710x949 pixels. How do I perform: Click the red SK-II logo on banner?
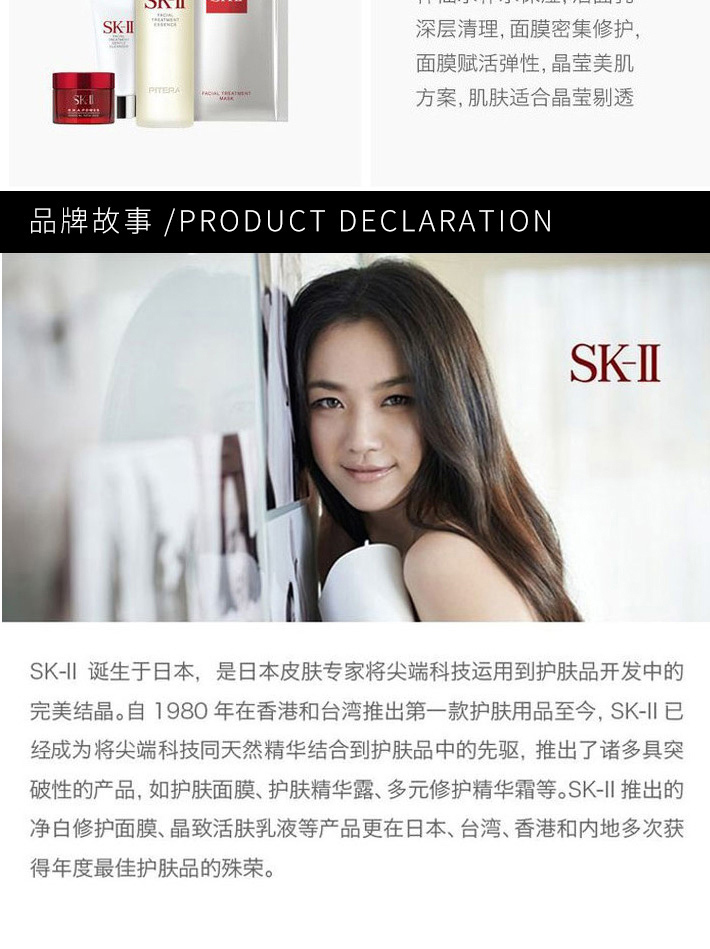coord(614,363)
